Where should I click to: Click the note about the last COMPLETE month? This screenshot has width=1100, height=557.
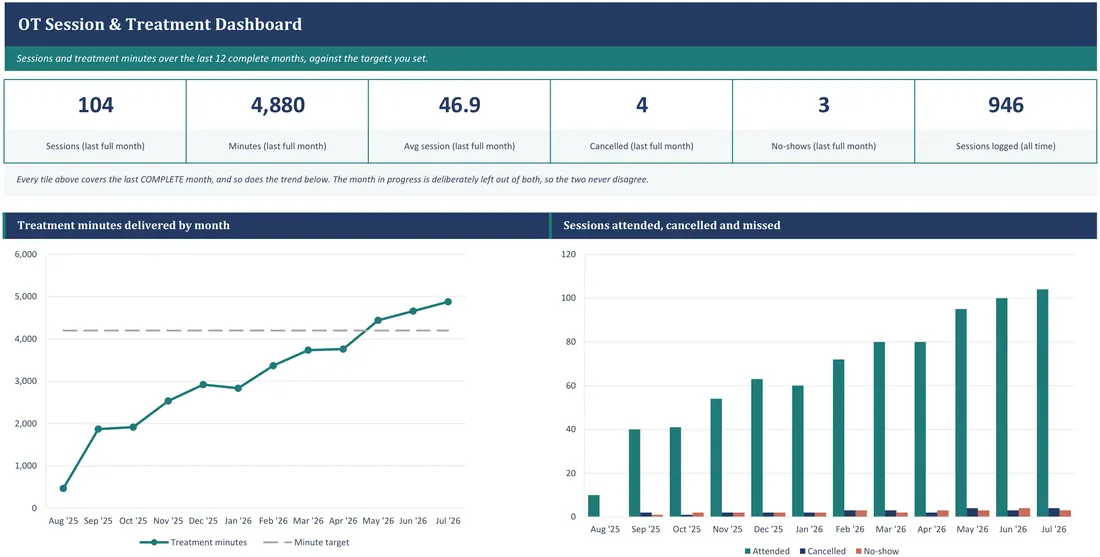pyautogui.click(x=332, y=180)
